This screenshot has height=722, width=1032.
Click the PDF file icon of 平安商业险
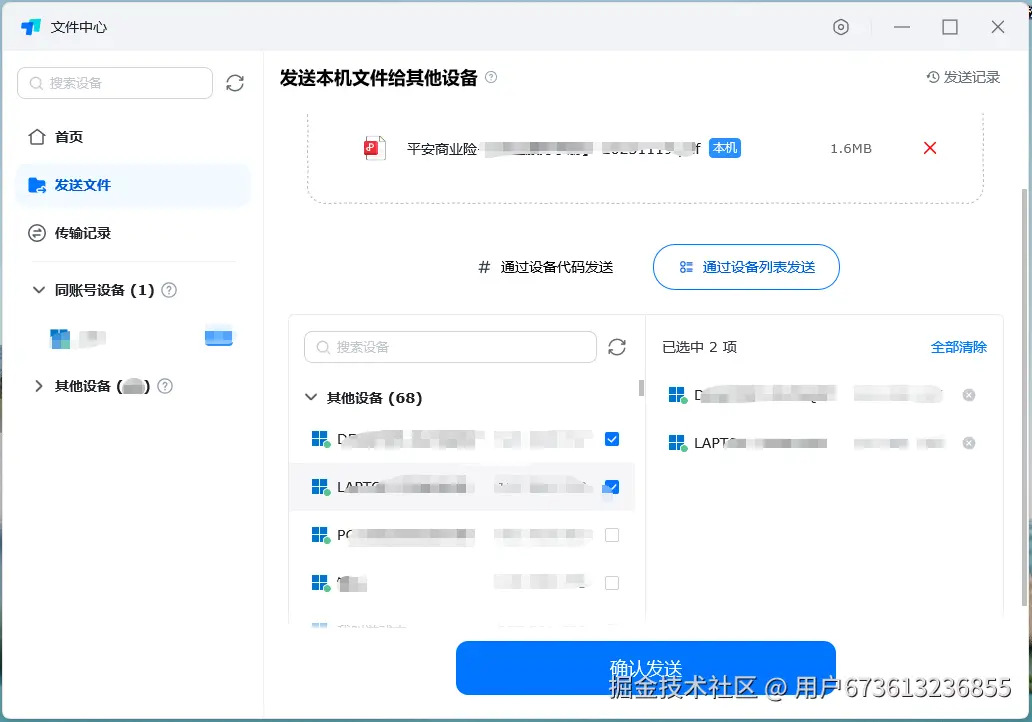[x=374, y=148]
